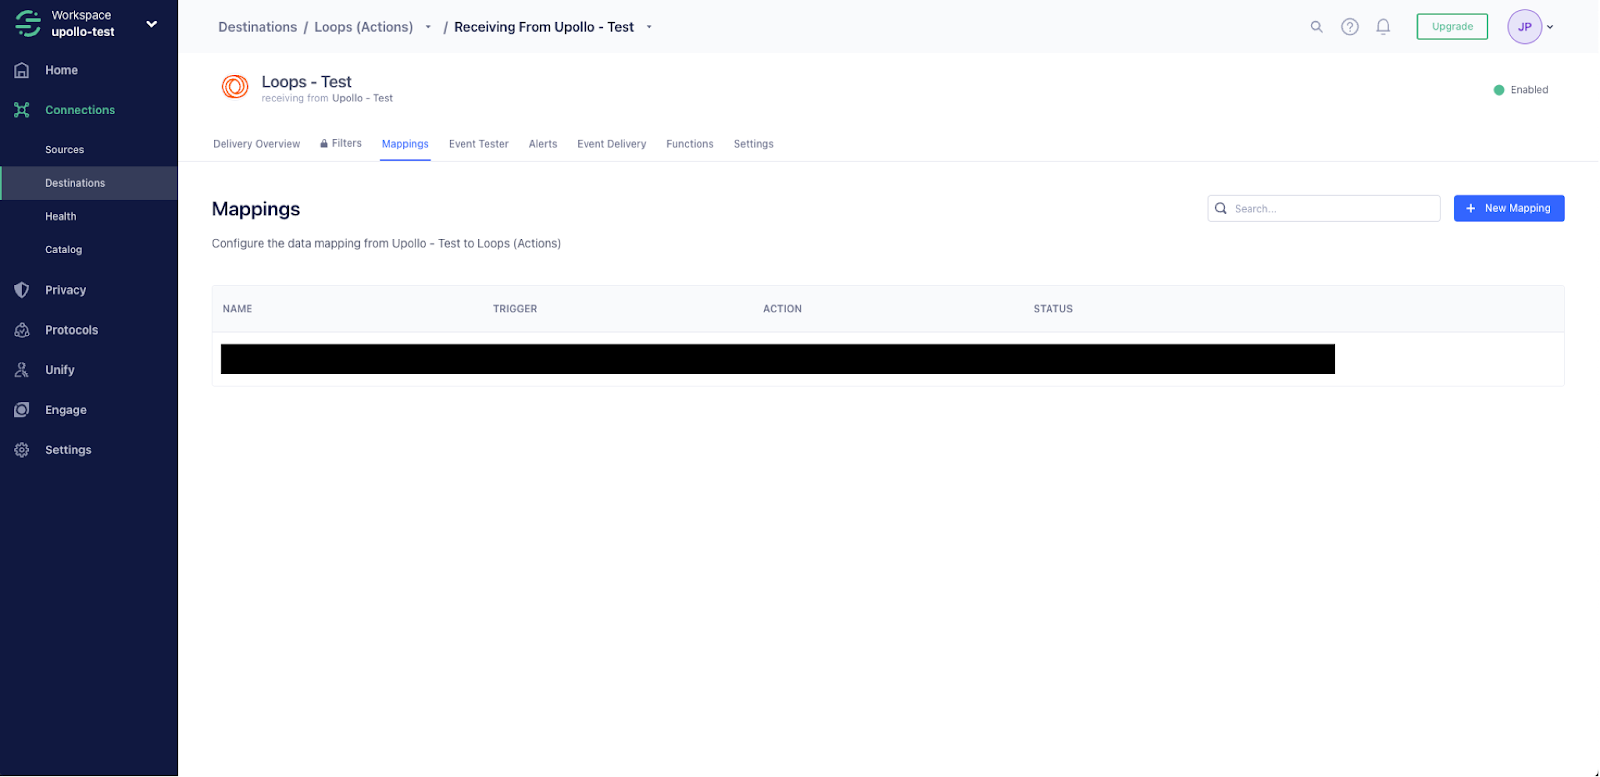Switch to the Alerts tab

point(543,144)
